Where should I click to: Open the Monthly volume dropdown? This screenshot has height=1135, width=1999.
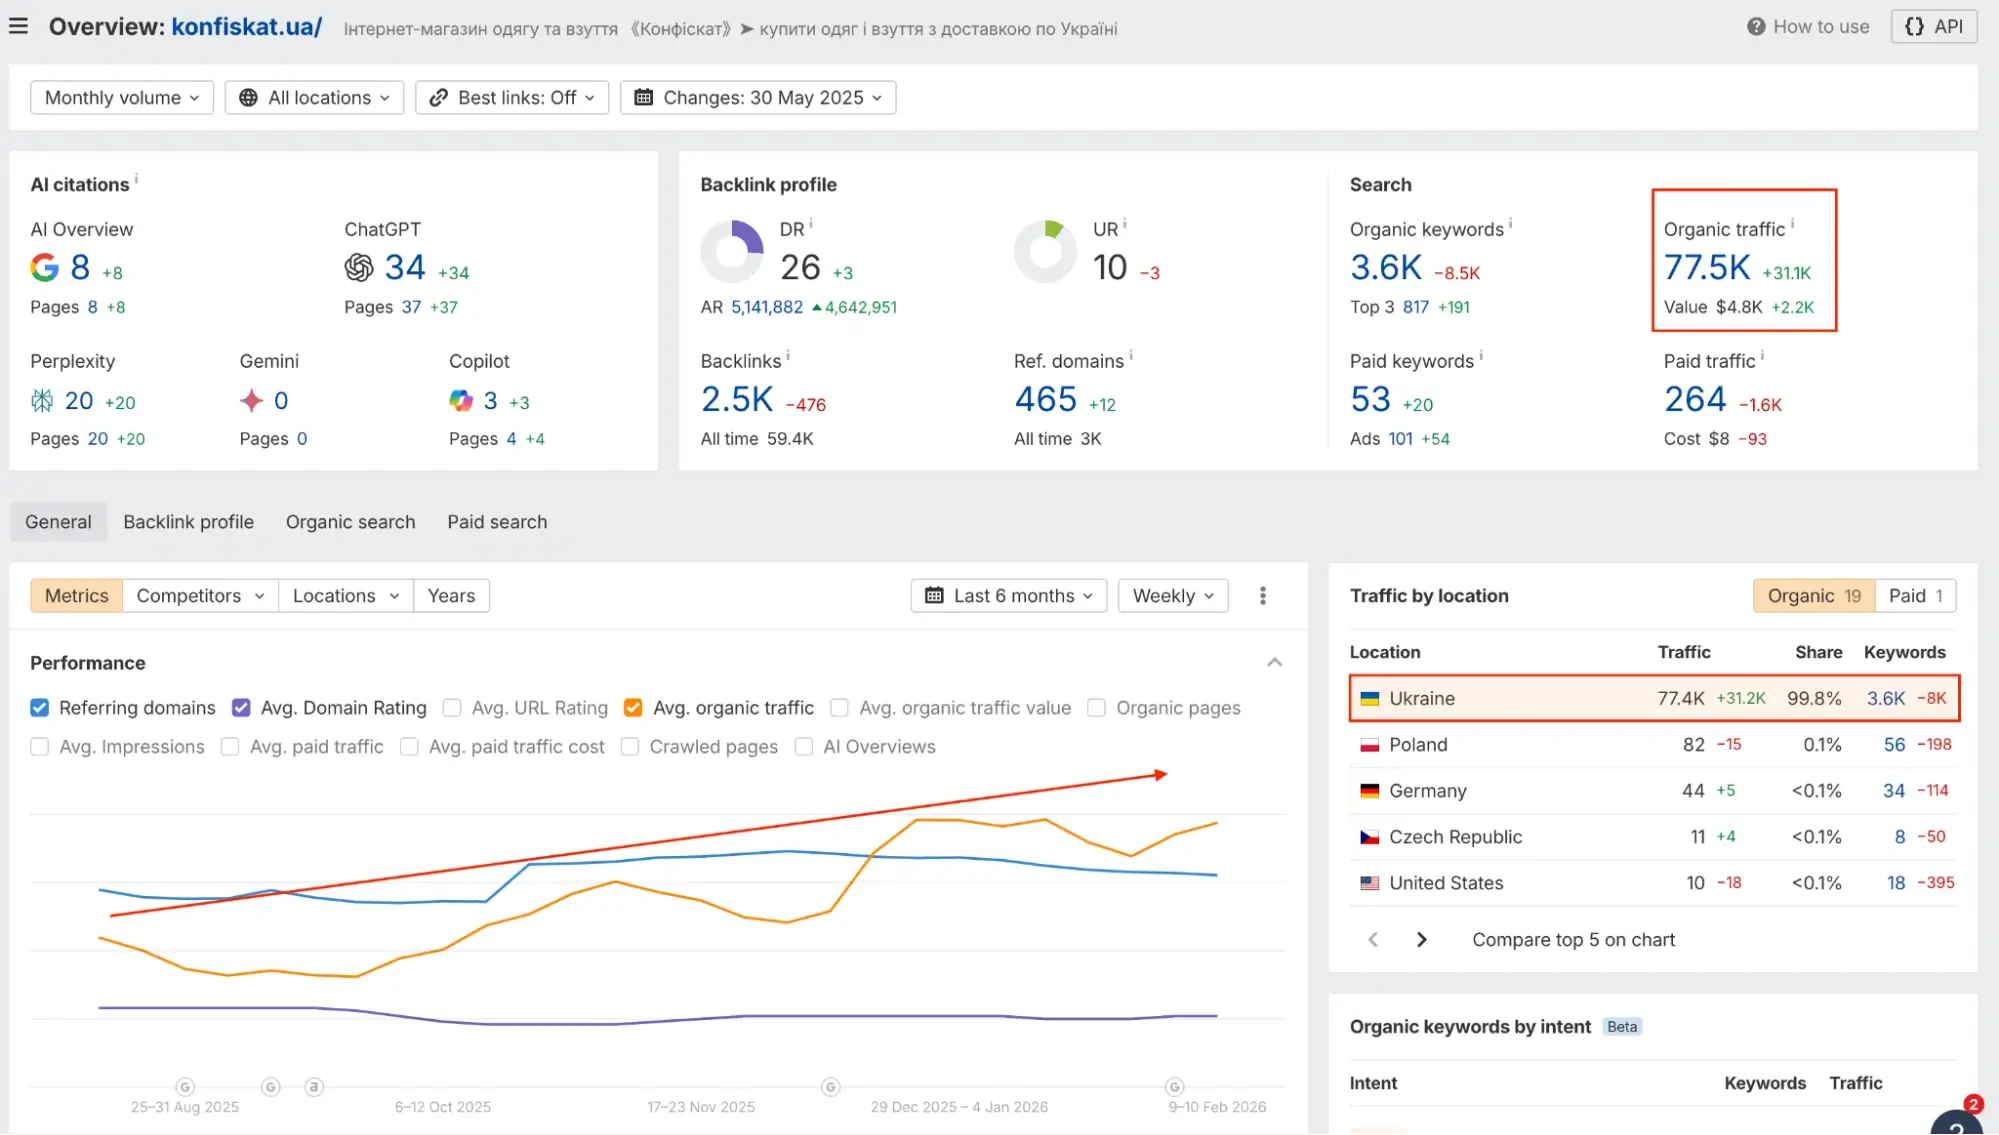point(122,98)
